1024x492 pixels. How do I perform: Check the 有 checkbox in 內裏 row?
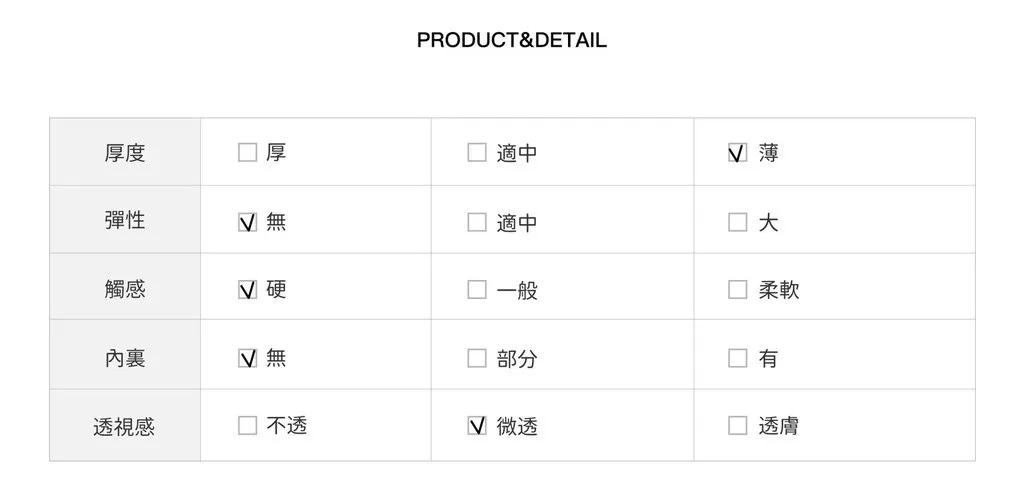click(x=737, y=358)
